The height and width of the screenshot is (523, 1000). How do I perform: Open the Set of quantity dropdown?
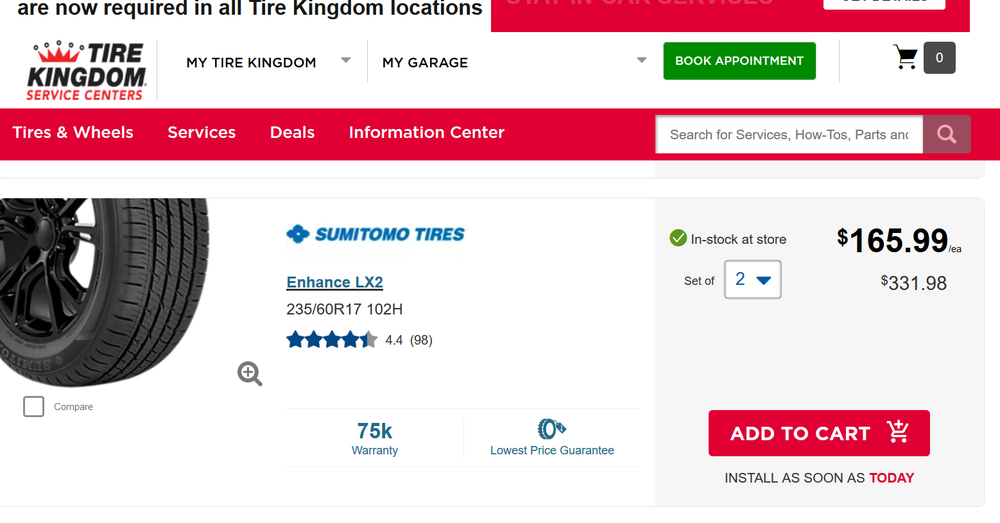752,280
